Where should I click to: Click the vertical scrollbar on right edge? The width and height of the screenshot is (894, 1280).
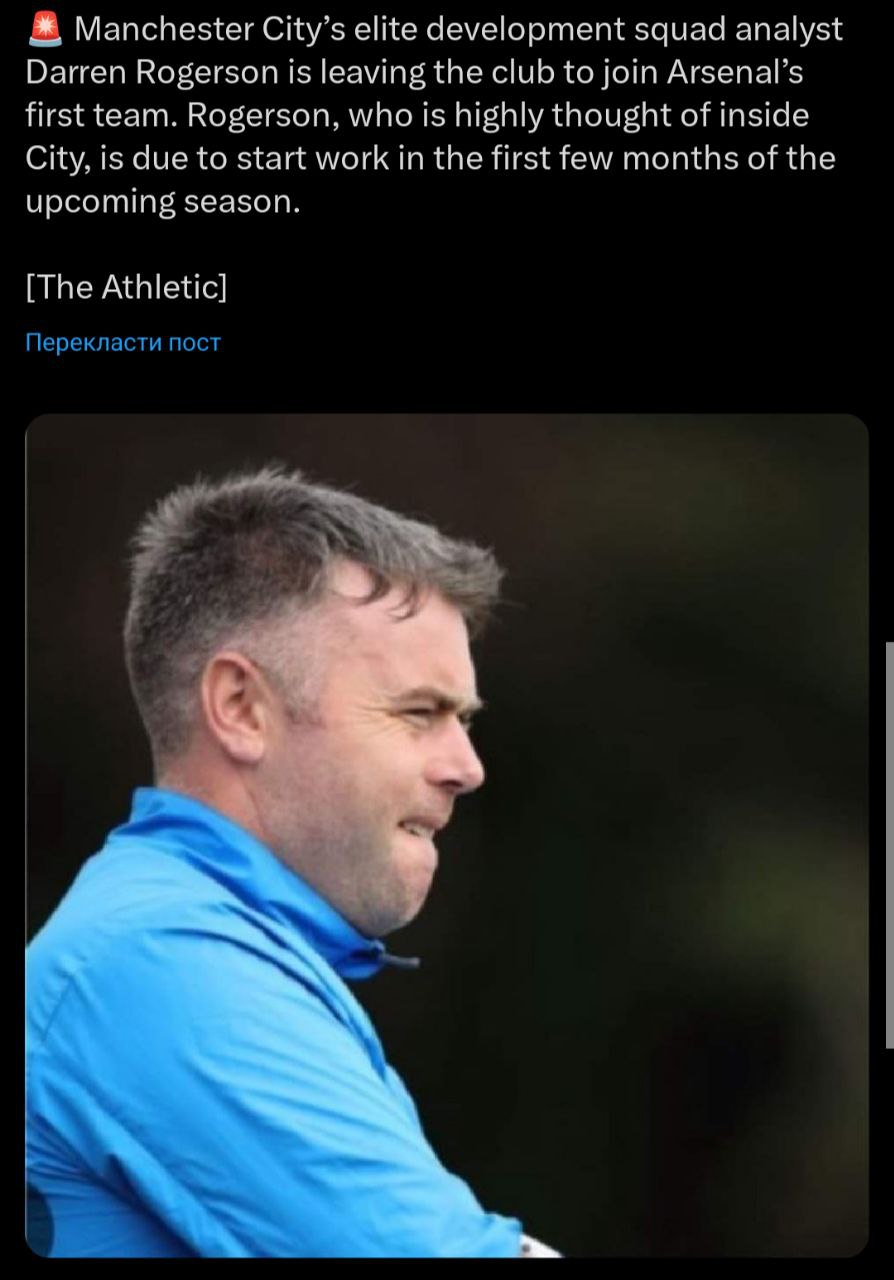tap(888, 845)
